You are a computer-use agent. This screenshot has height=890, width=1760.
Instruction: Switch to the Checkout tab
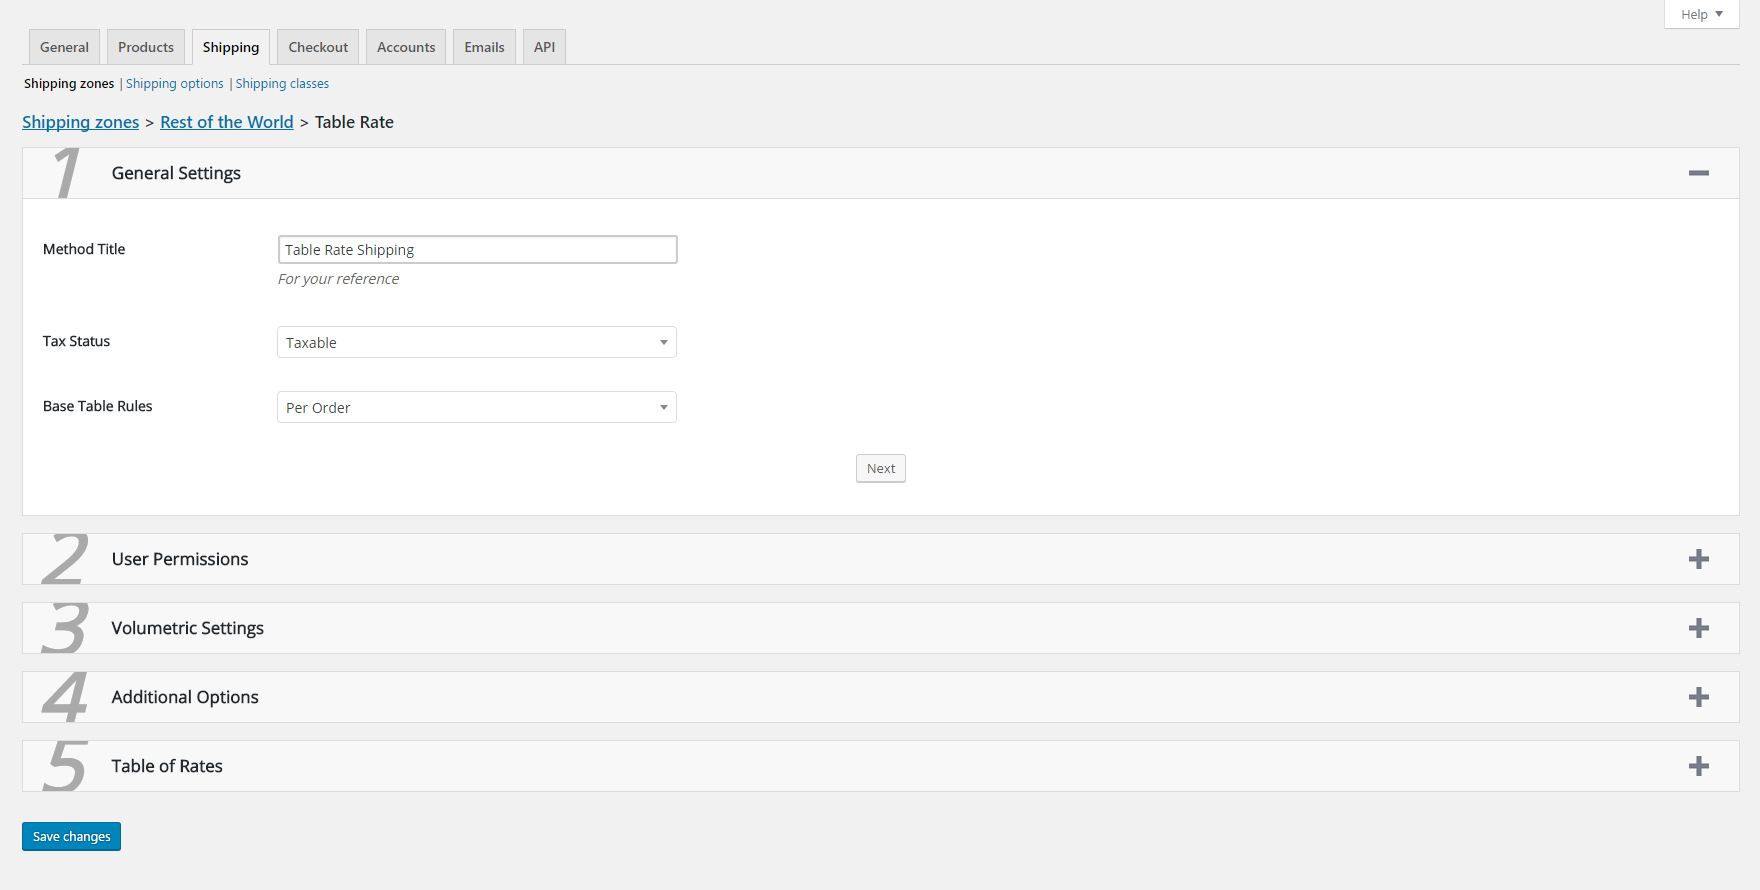click(x=318, y=47)
